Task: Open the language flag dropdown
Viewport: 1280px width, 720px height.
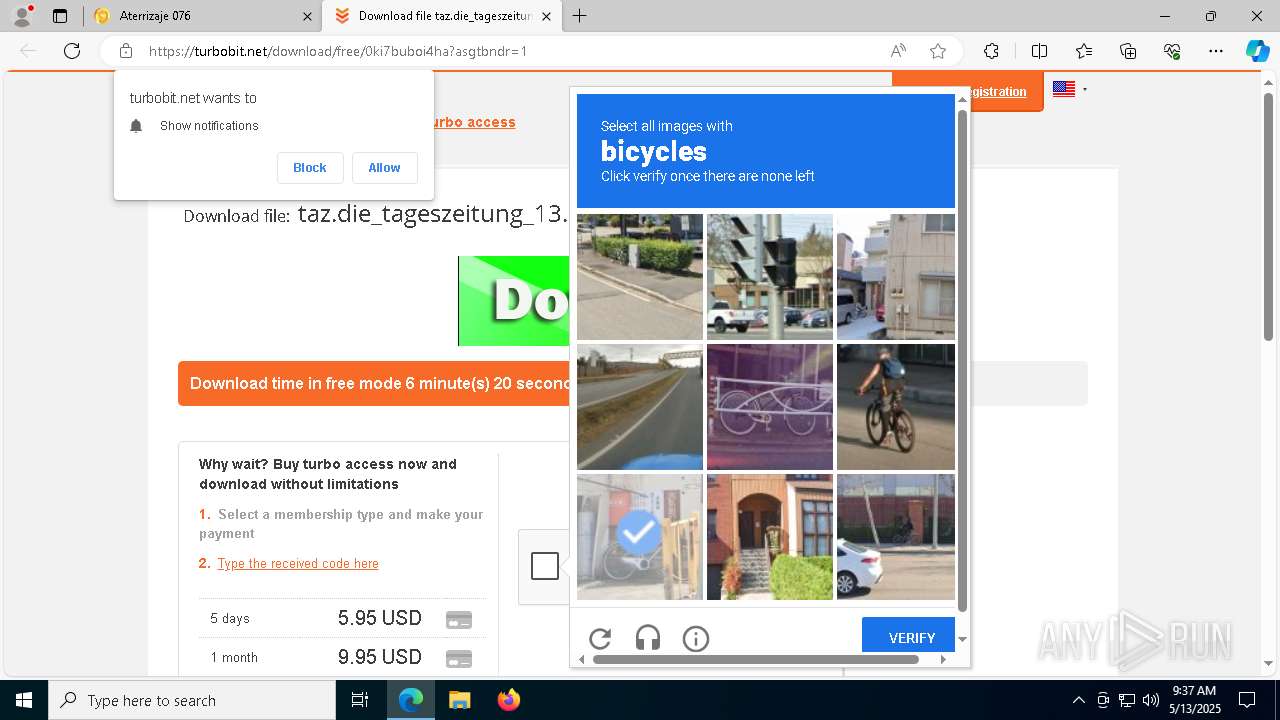Action: (1069, 89)
